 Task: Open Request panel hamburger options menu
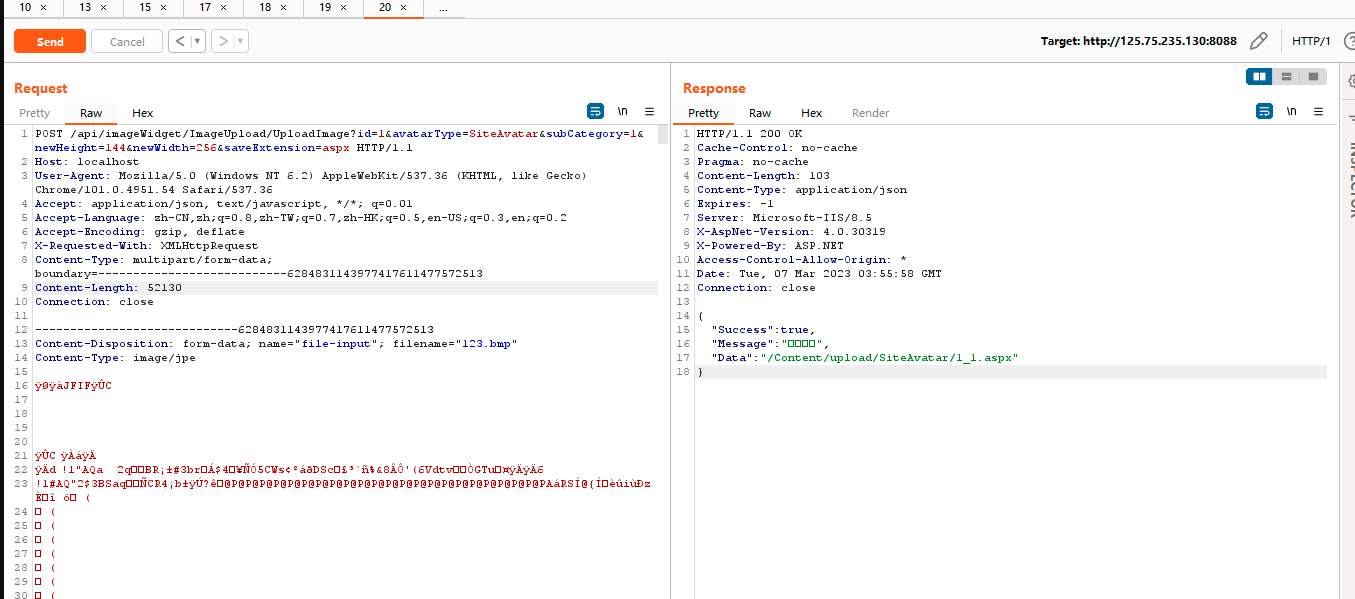649,111
